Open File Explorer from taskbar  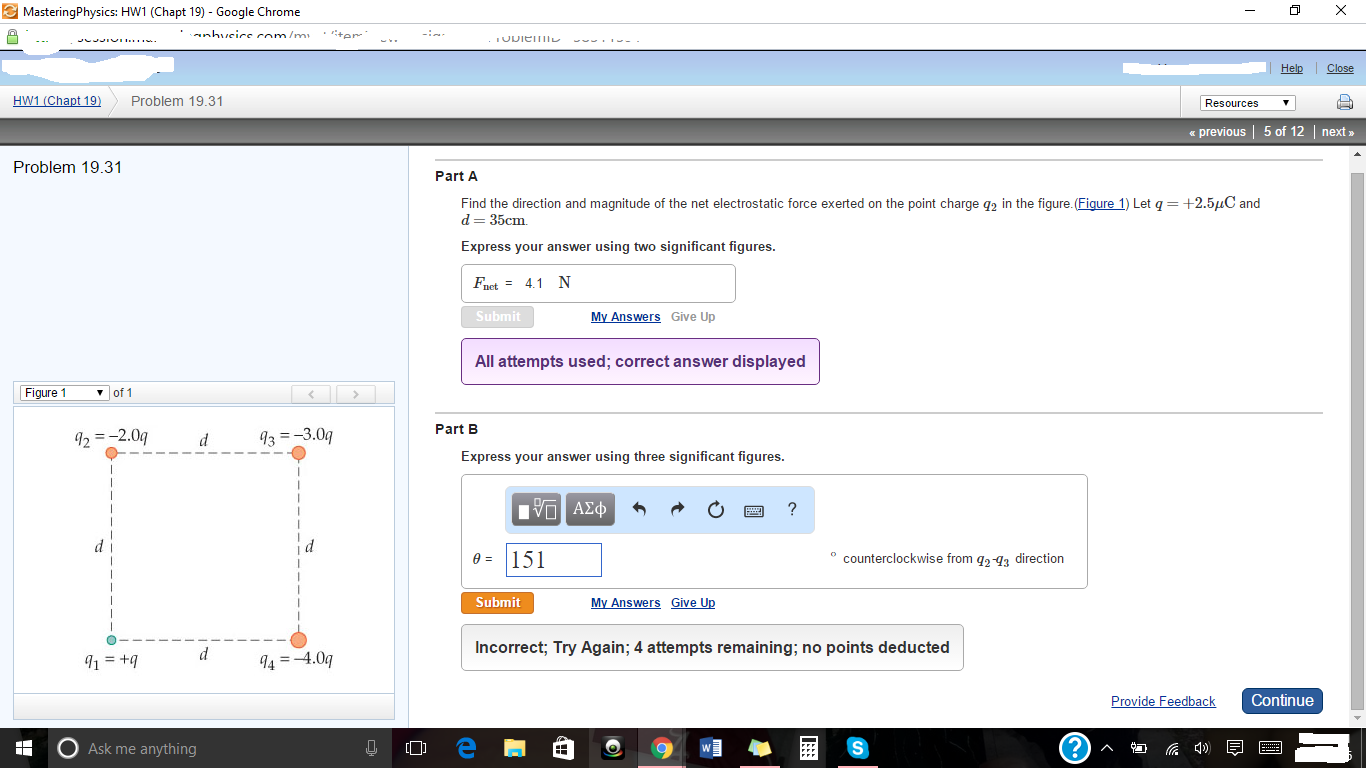[514, 748]
